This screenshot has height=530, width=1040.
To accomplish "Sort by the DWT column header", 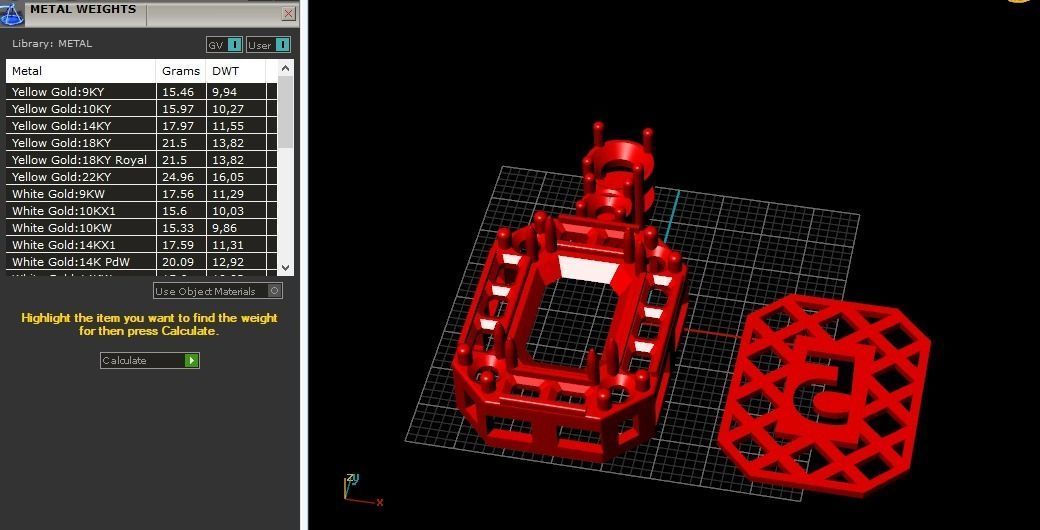I will coord(235,71).
